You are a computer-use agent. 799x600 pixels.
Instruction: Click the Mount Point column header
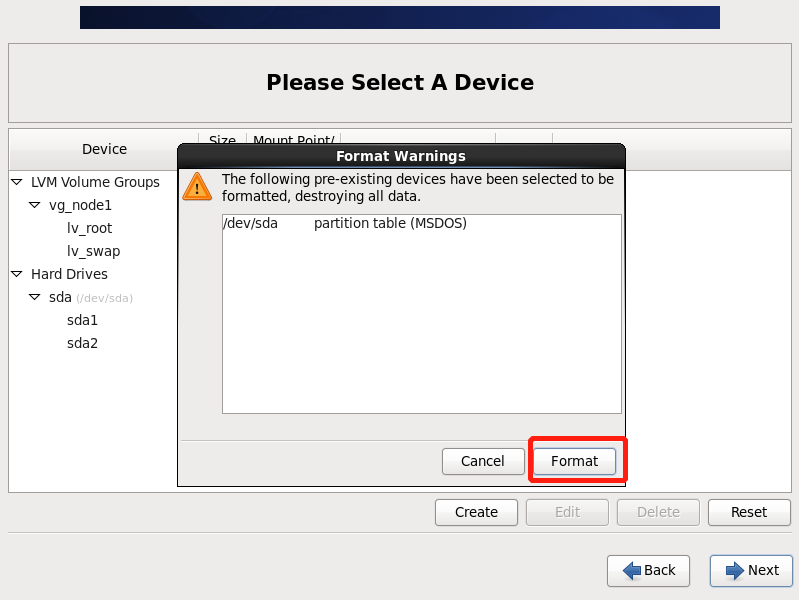[x=294, y=140]
